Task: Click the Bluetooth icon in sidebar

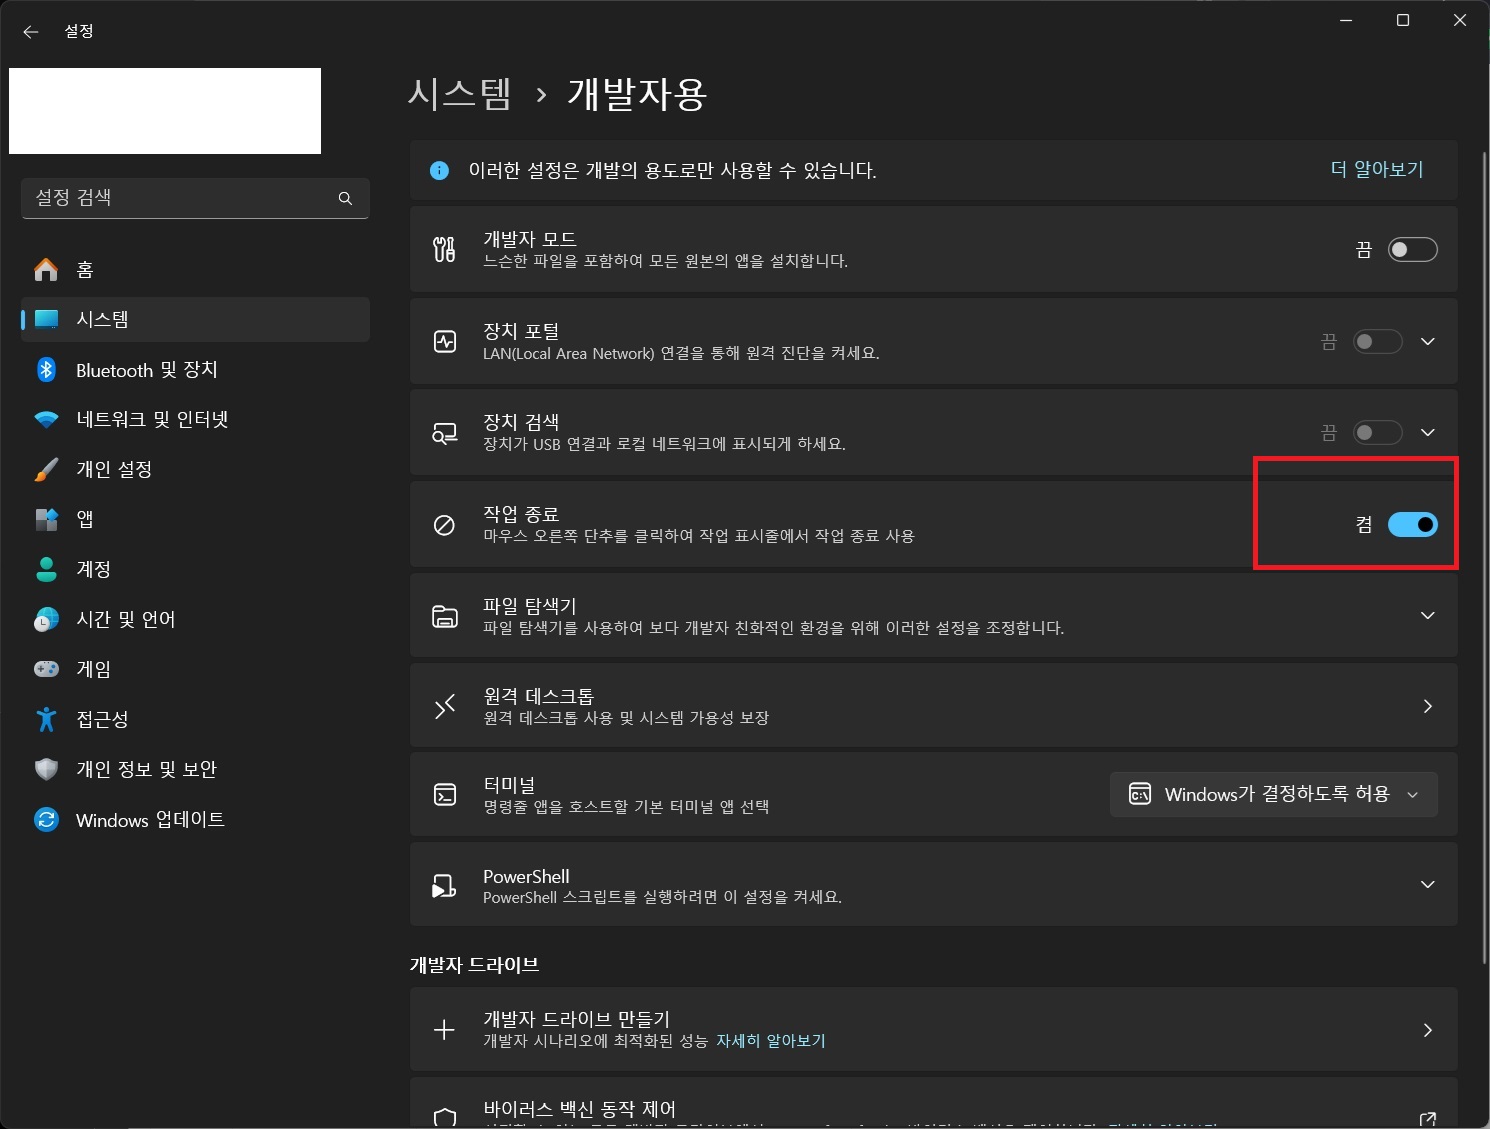Action: (46, 370)
